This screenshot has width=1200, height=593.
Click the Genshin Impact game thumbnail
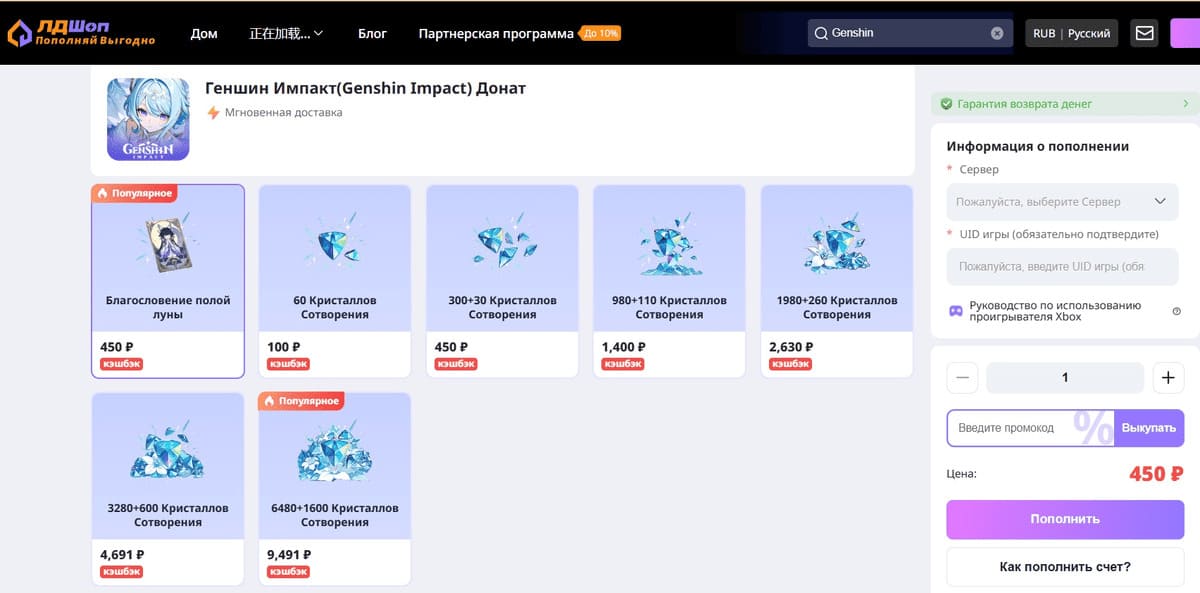point(148,119)
